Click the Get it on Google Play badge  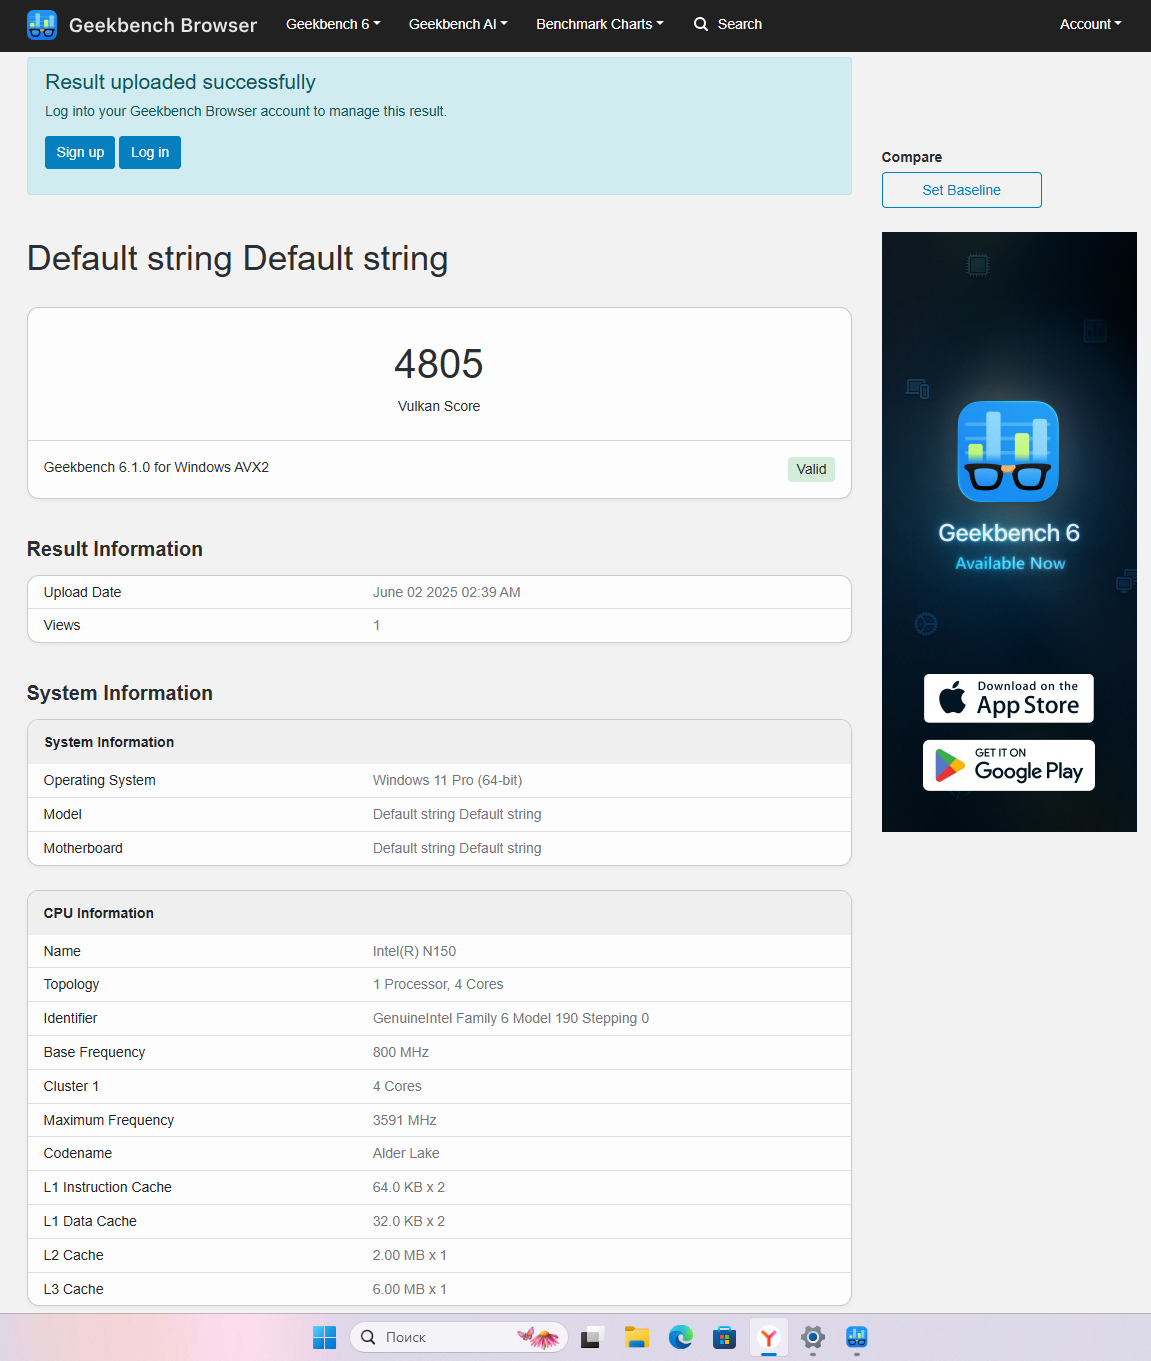(1008, 765)
